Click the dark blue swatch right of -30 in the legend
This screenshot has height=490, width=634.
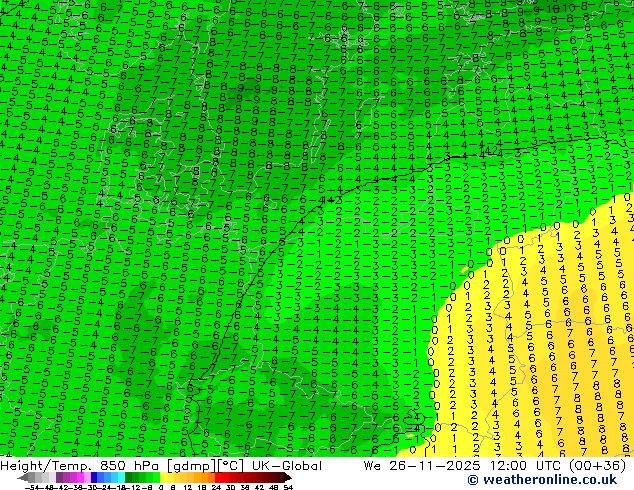(94, 478)
